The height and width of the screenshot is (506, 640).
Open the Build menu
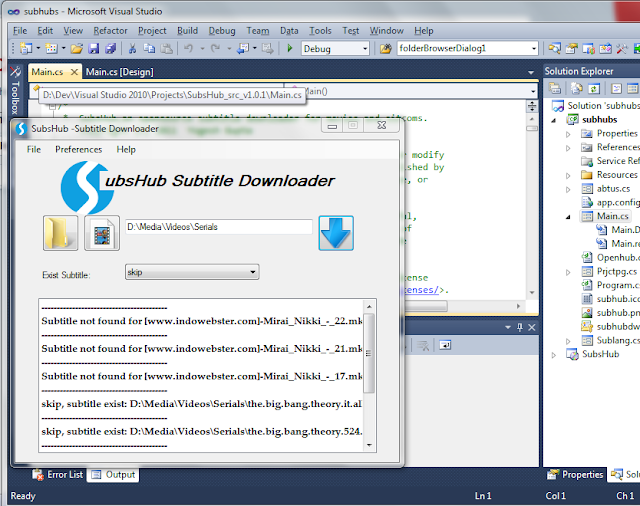coord(187,31)
